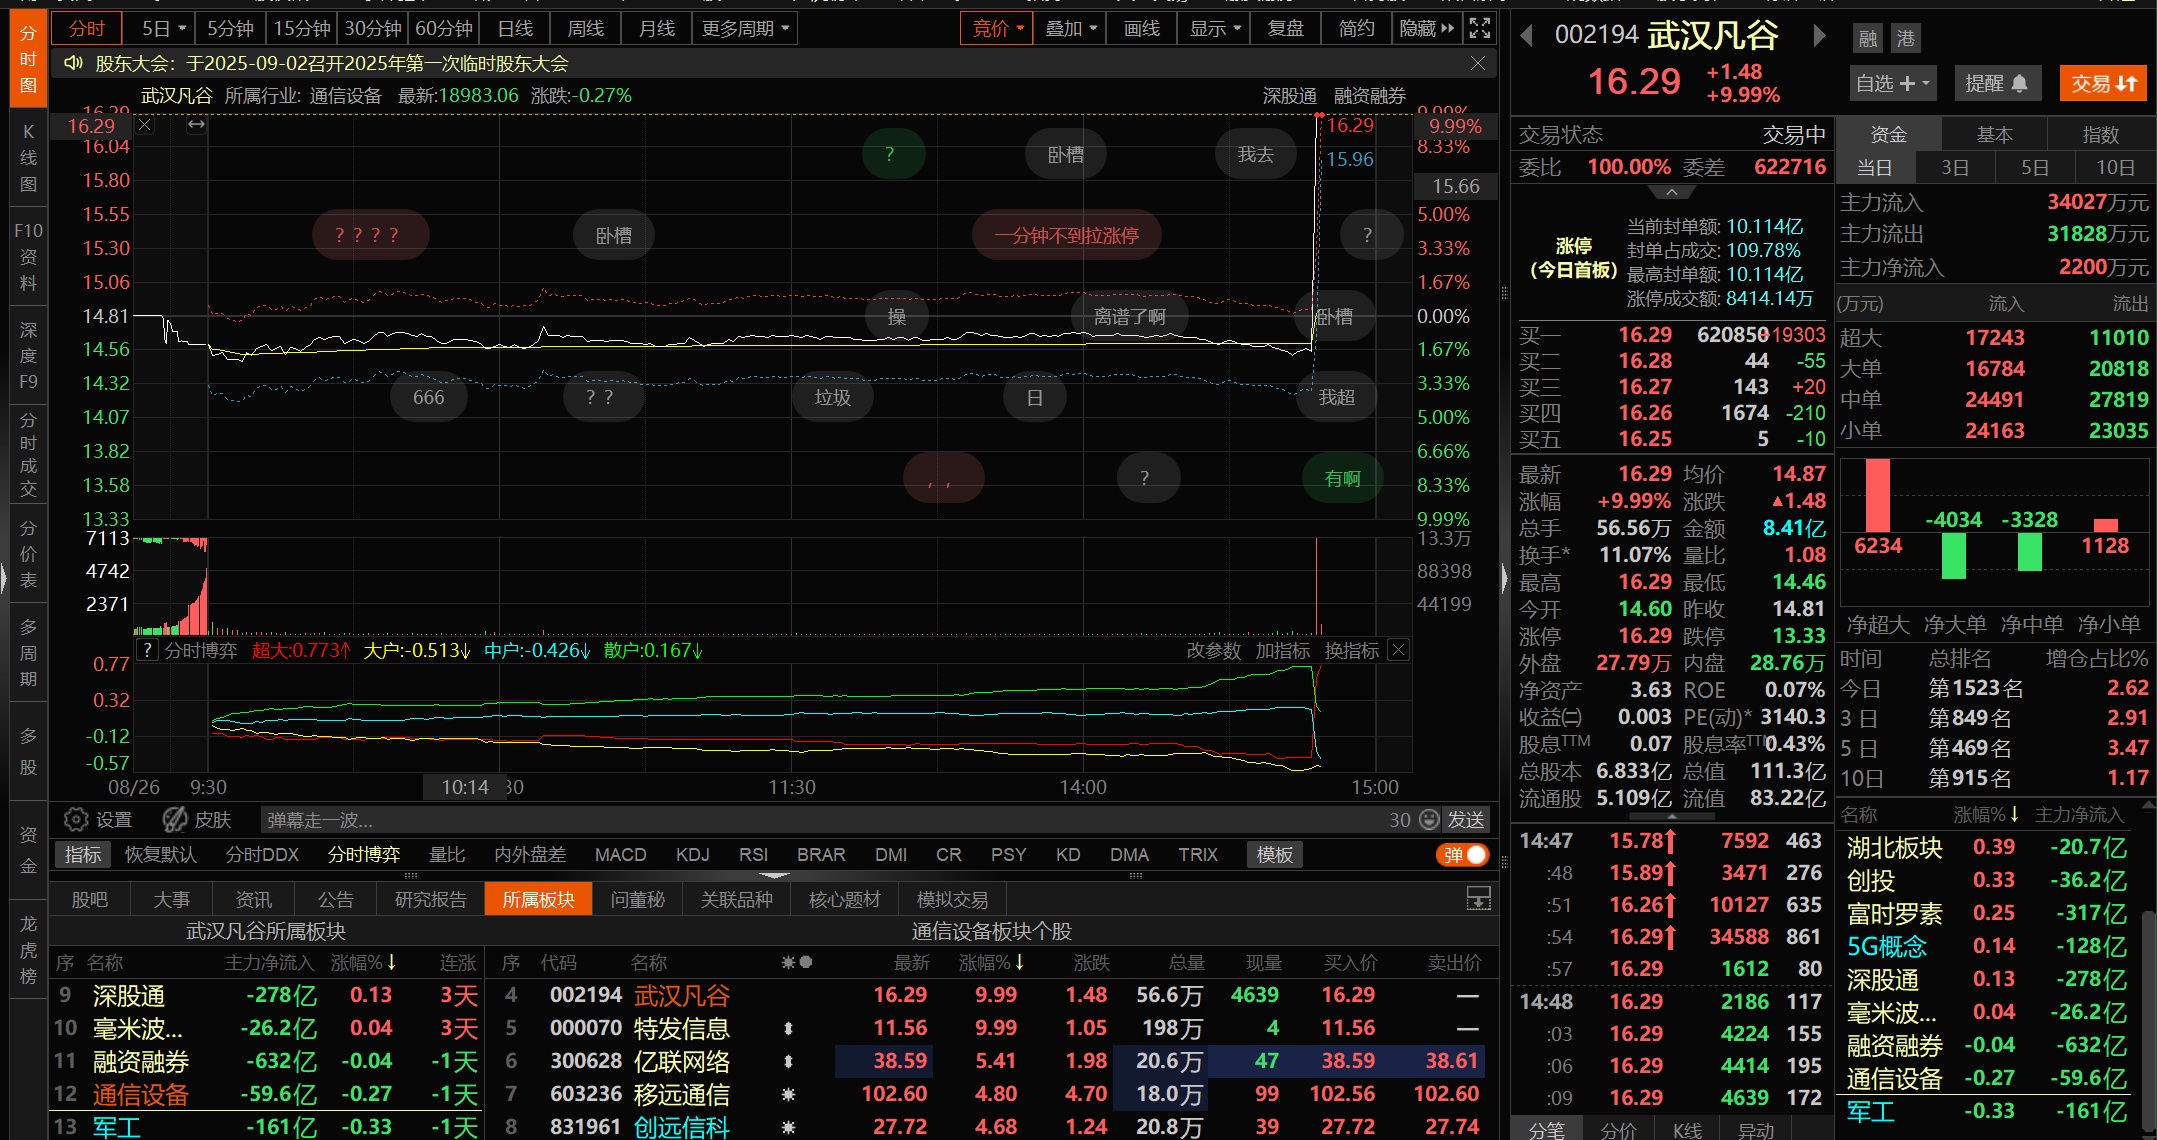This screenshot has height=1140, width=2157.
Task: Open the 竞价 dropdown
Action: [x=997, y=28]
